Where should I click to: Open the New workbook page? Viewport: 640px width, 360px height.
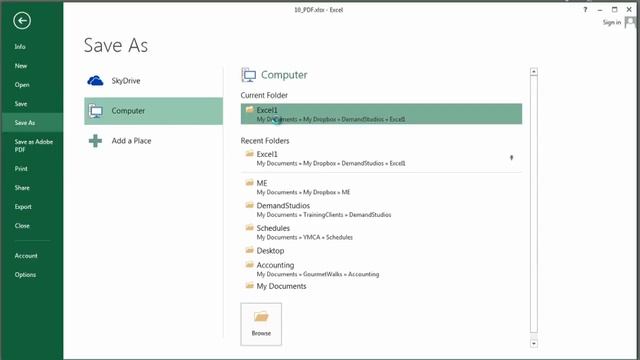click(21, 66)
